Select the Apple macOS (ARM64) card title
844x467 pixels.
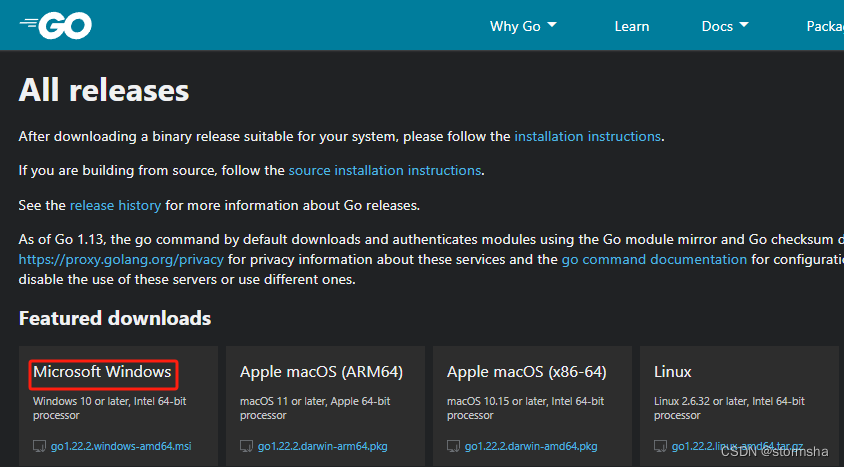[321, 372]
